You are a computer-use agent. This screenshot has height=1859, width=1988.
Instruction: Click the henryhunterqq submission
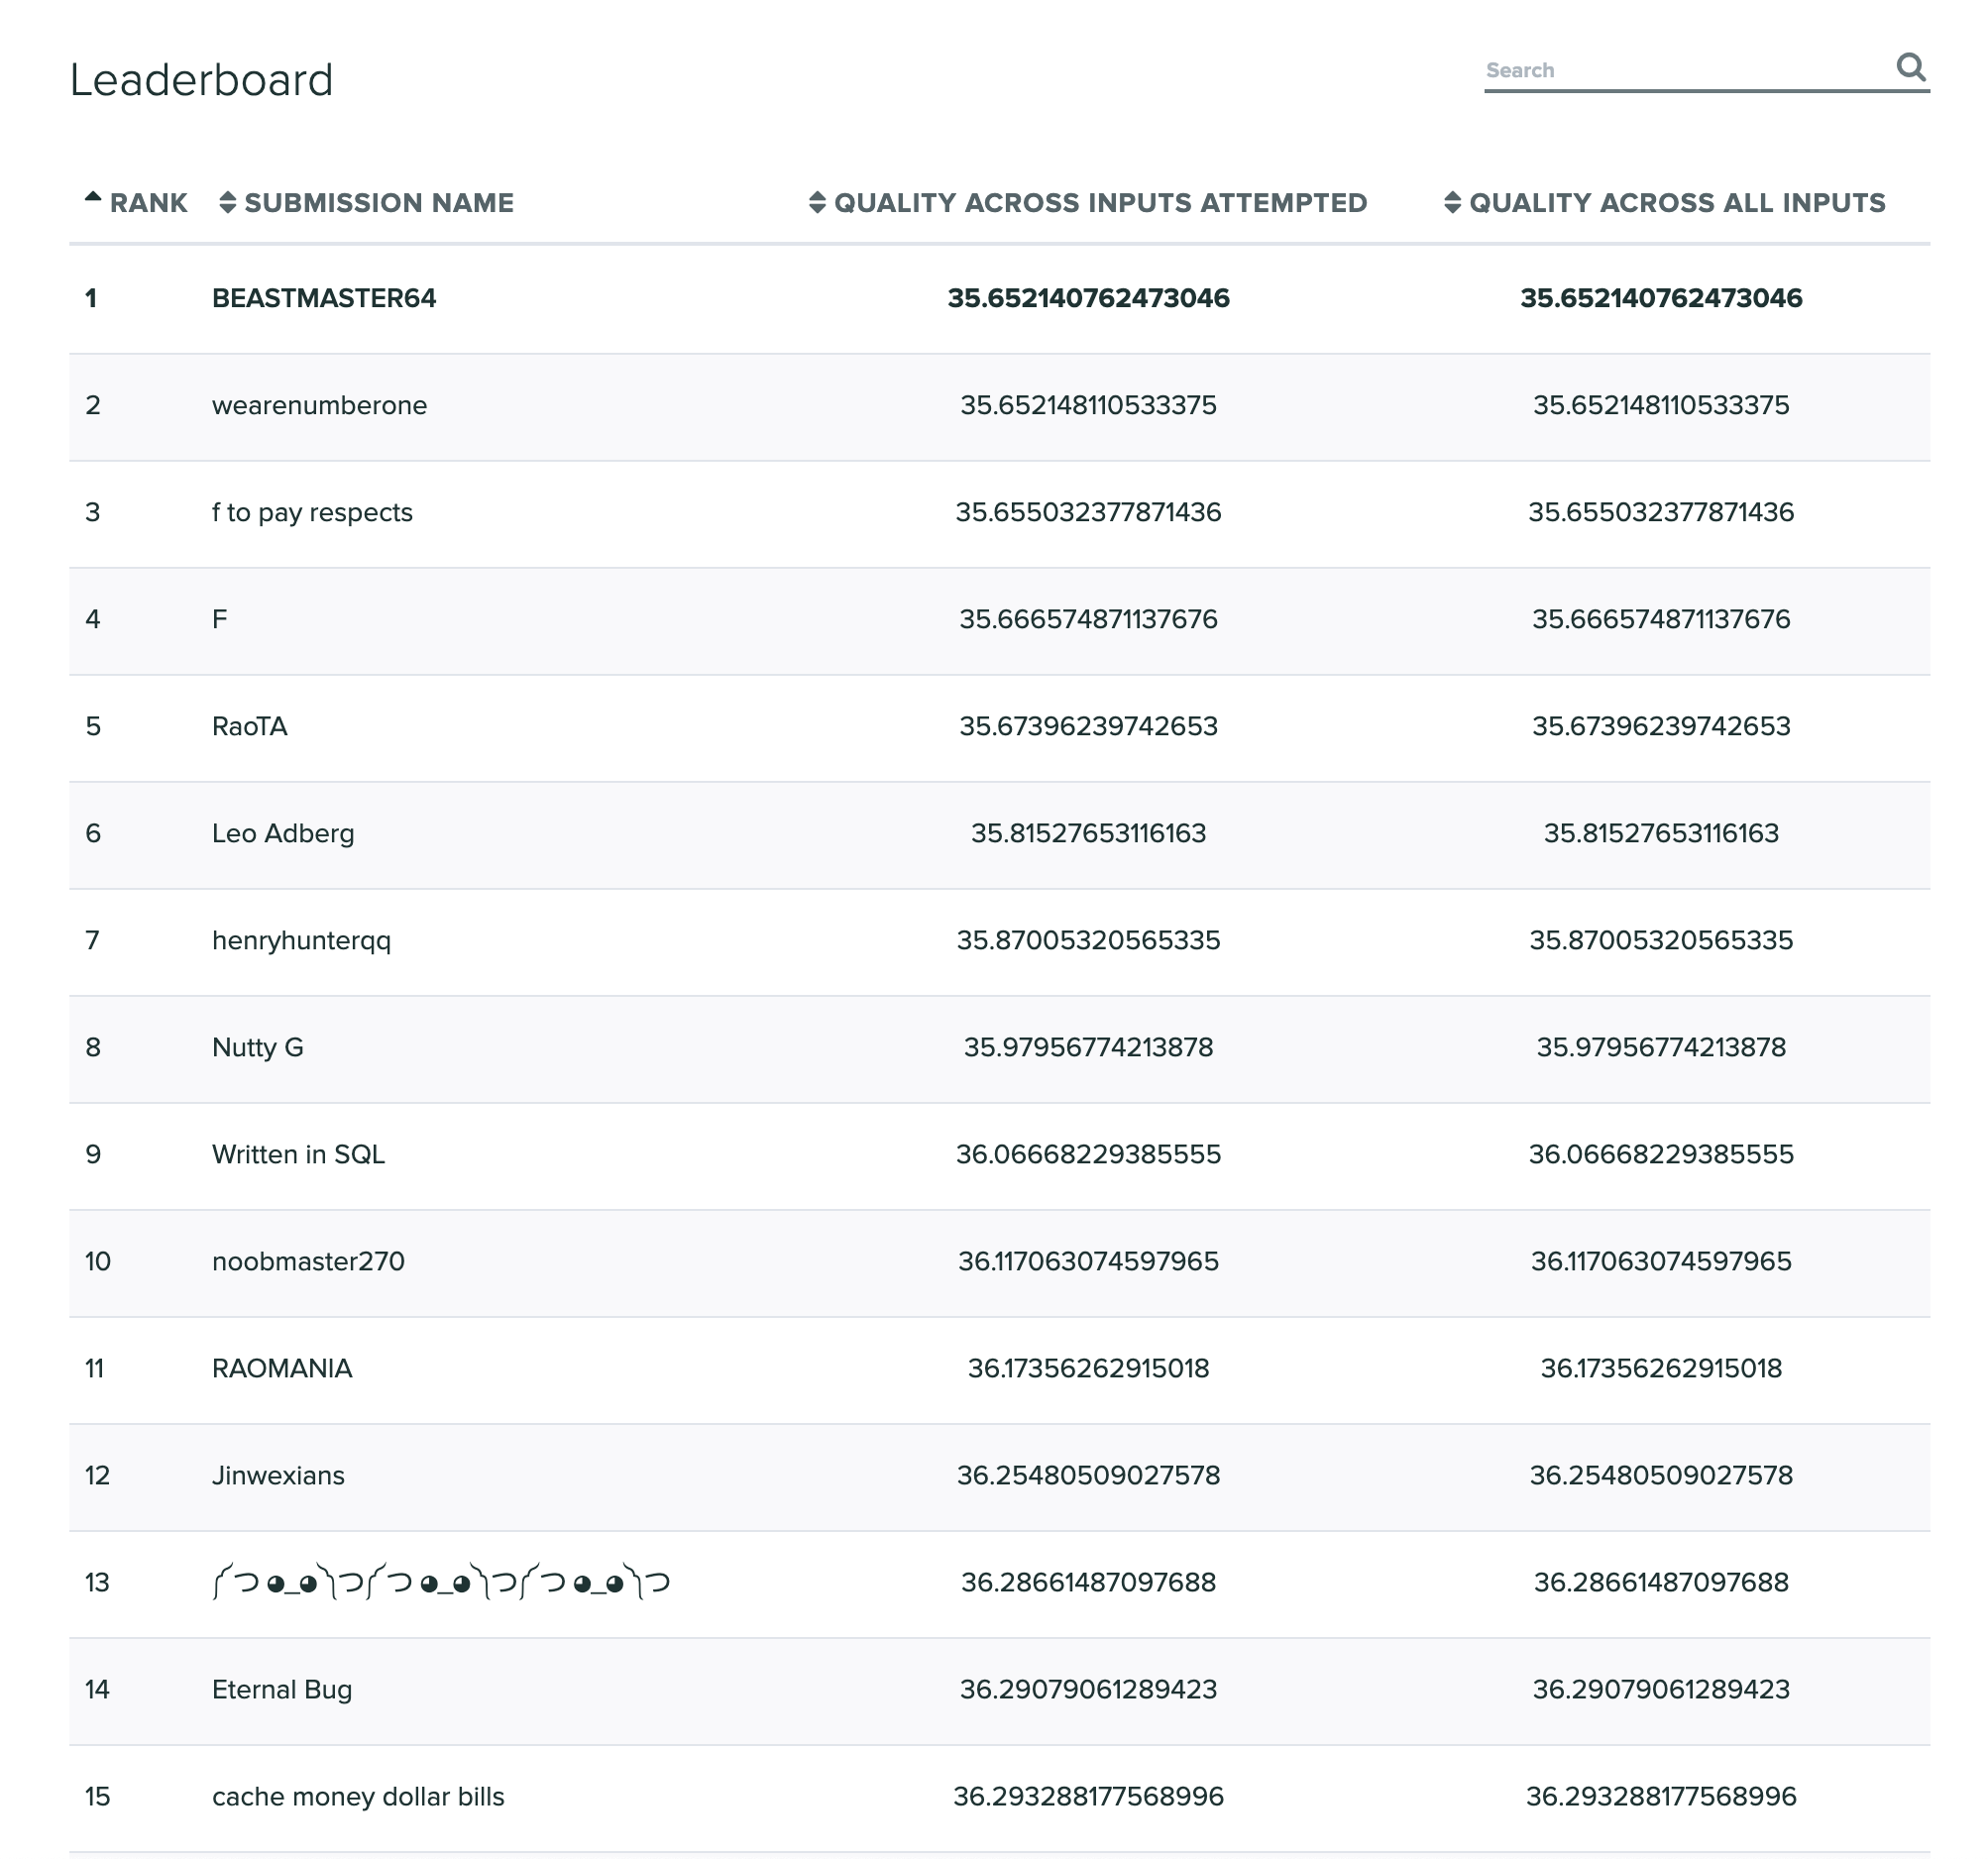pyautogui.click(x=301, y=940)
